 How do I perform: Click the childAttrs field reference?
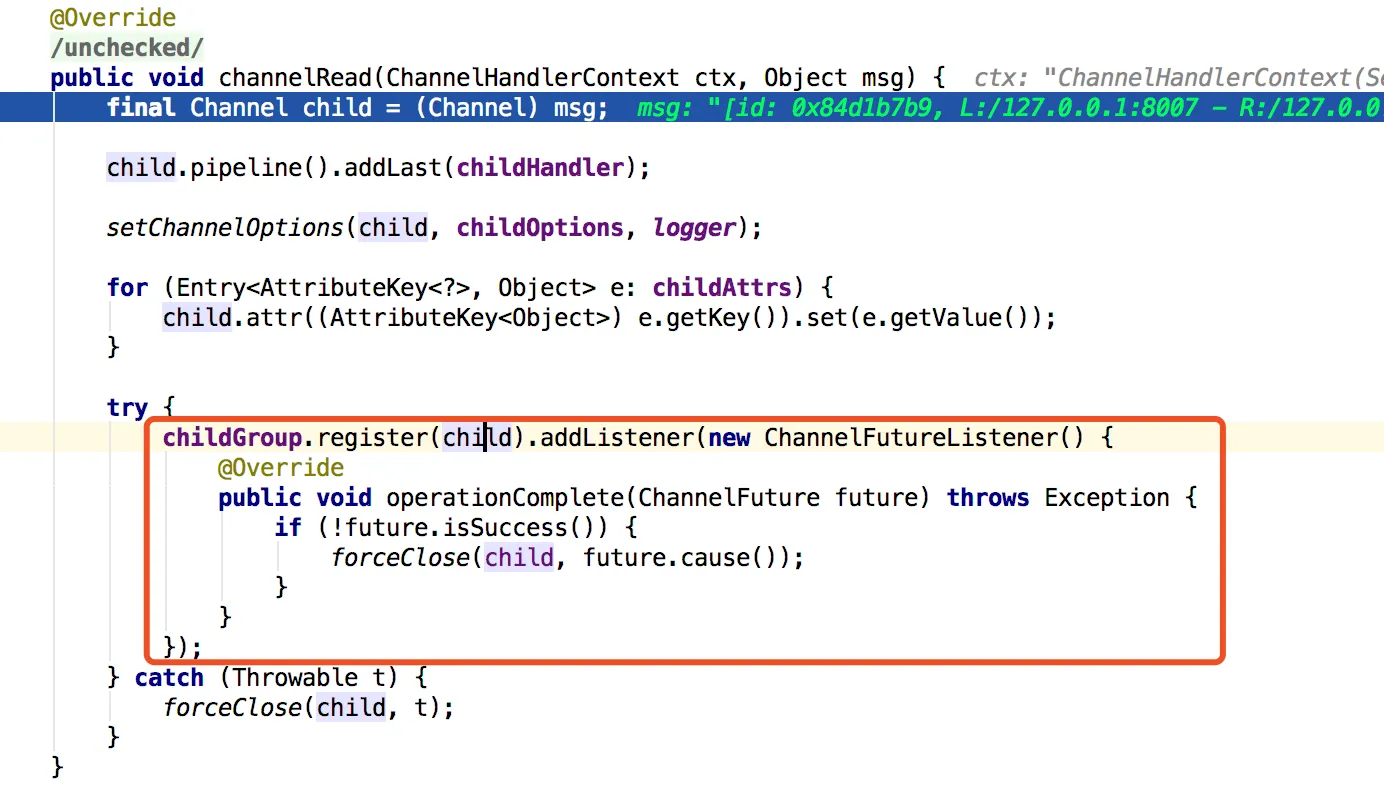coord(722,288)
